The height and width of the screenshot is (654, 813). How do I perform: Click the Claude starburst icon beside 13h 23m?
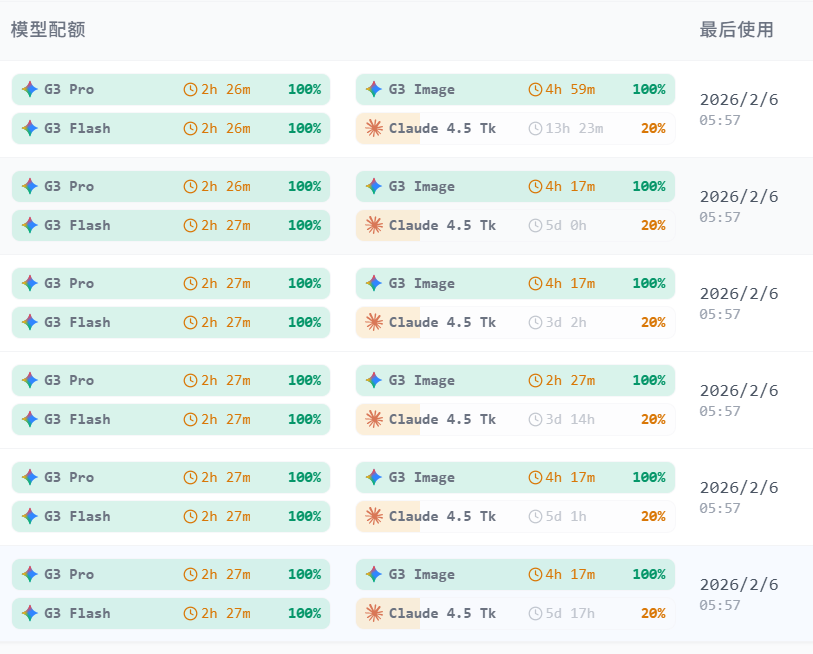374,128
